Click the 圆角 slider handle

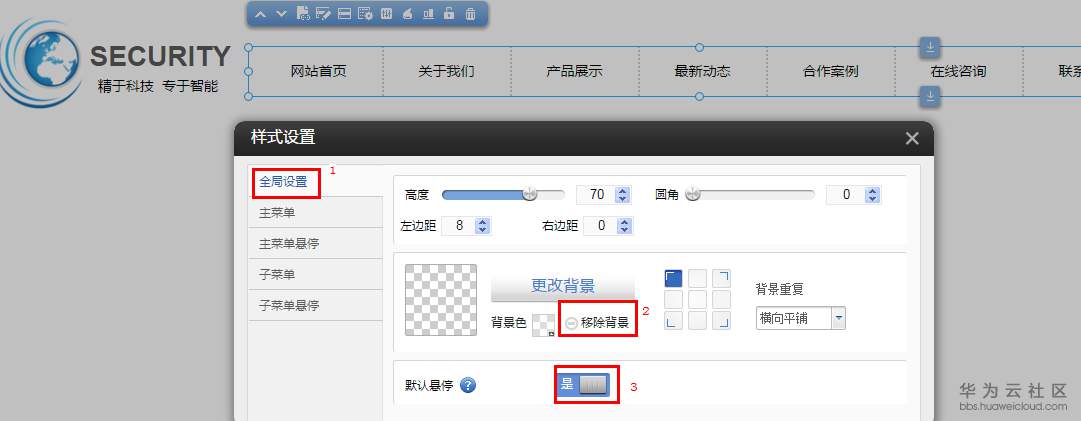click(x=693, y=194)
